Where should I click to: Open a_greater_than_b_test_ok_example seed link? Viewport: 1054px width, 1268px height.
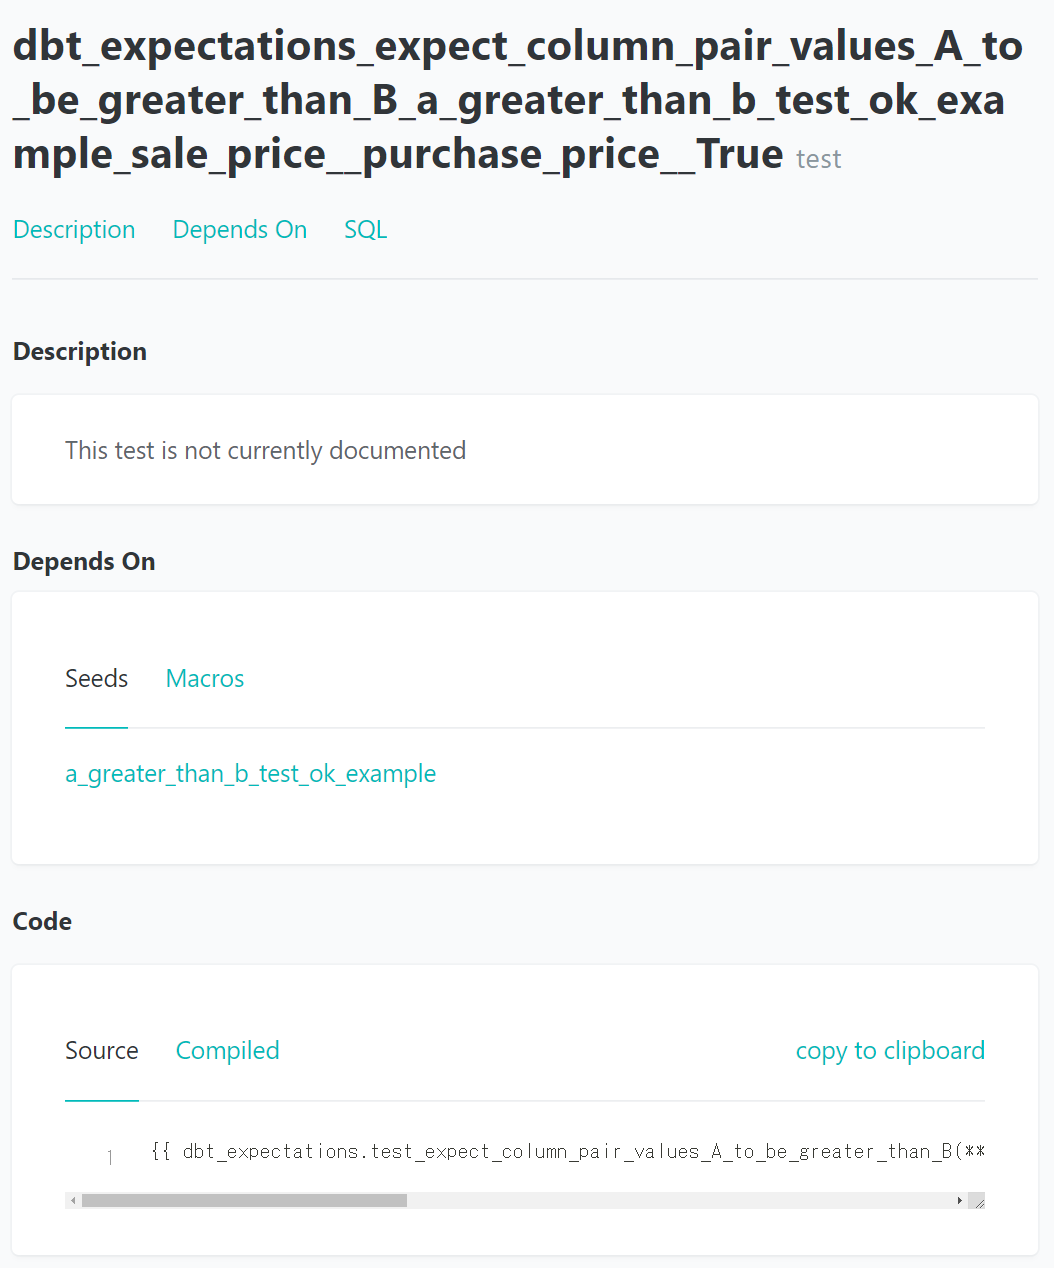point(251,774)
